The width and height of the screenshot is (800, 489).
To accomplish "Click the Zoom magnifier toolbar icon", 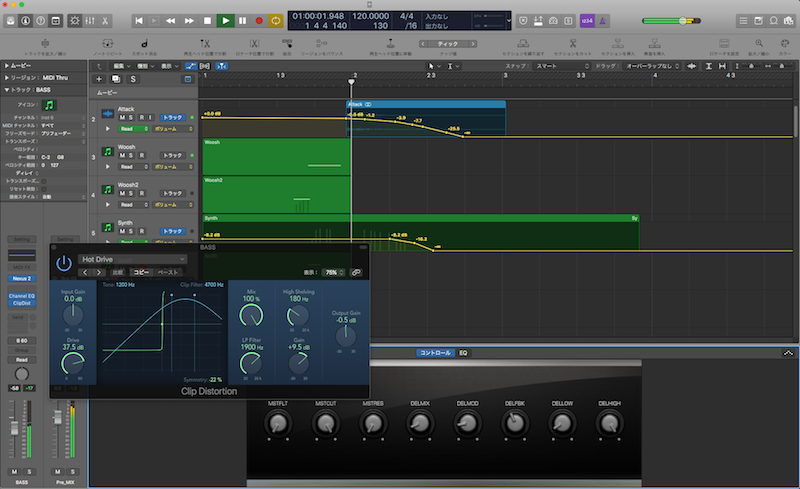I will (x=759, y=44).
